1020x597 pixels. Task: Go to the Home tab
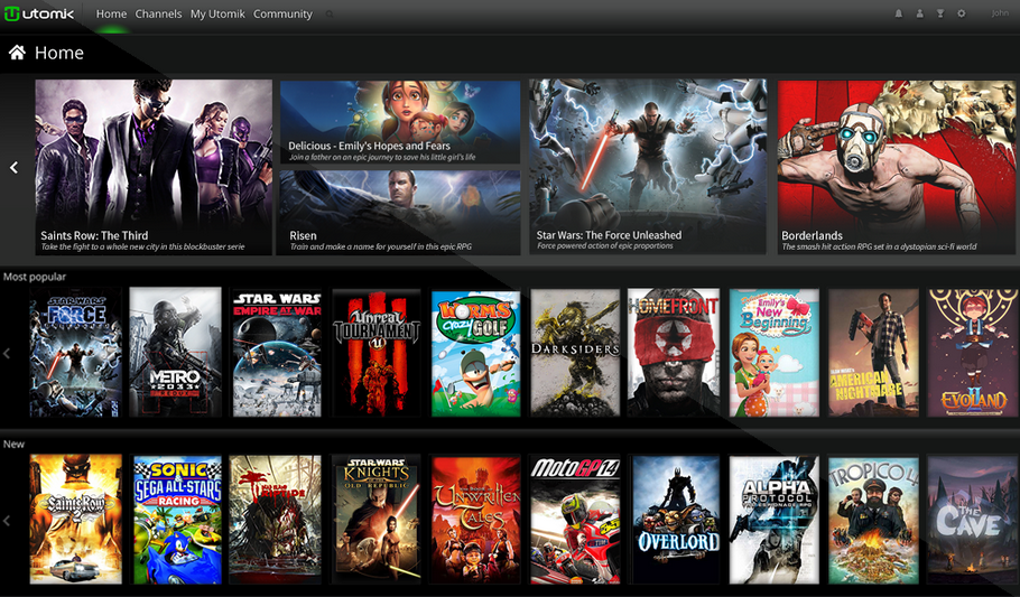coord(111,14)
